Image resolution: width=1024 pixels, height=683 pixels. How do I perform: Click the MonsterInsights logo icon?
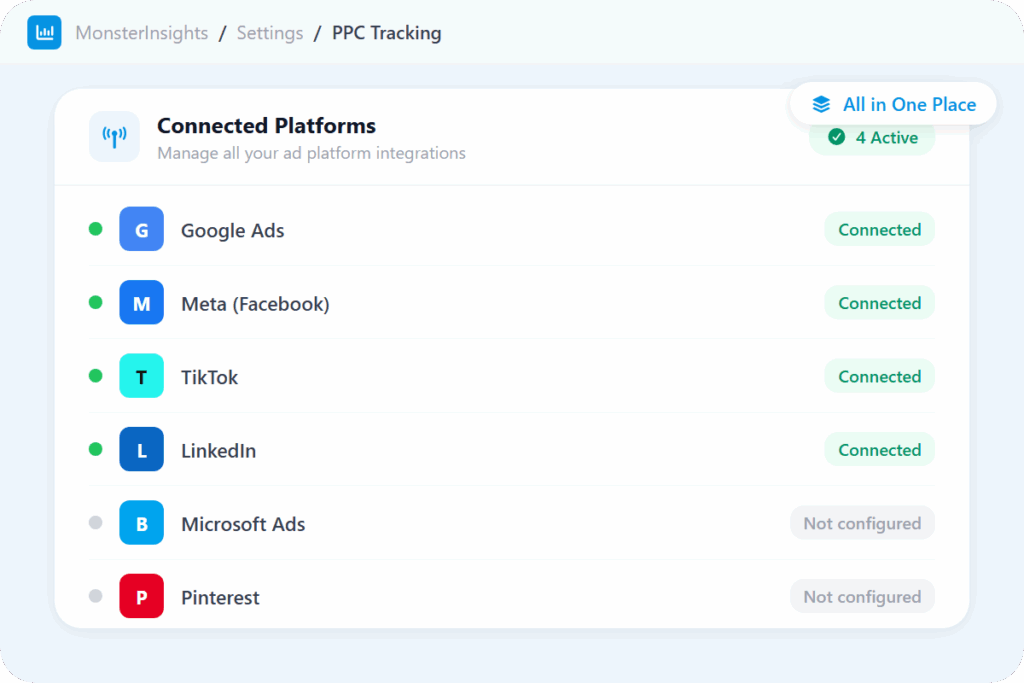tap(44, 33)
